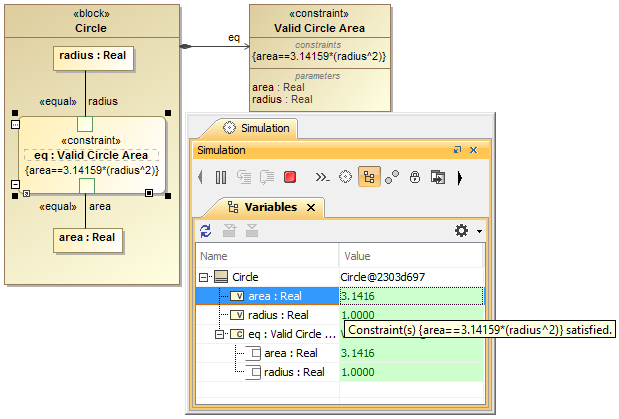Collapse the eq : Valid Circle node
The width and height of the screenshot is (619, 419).
pos(220,334)
